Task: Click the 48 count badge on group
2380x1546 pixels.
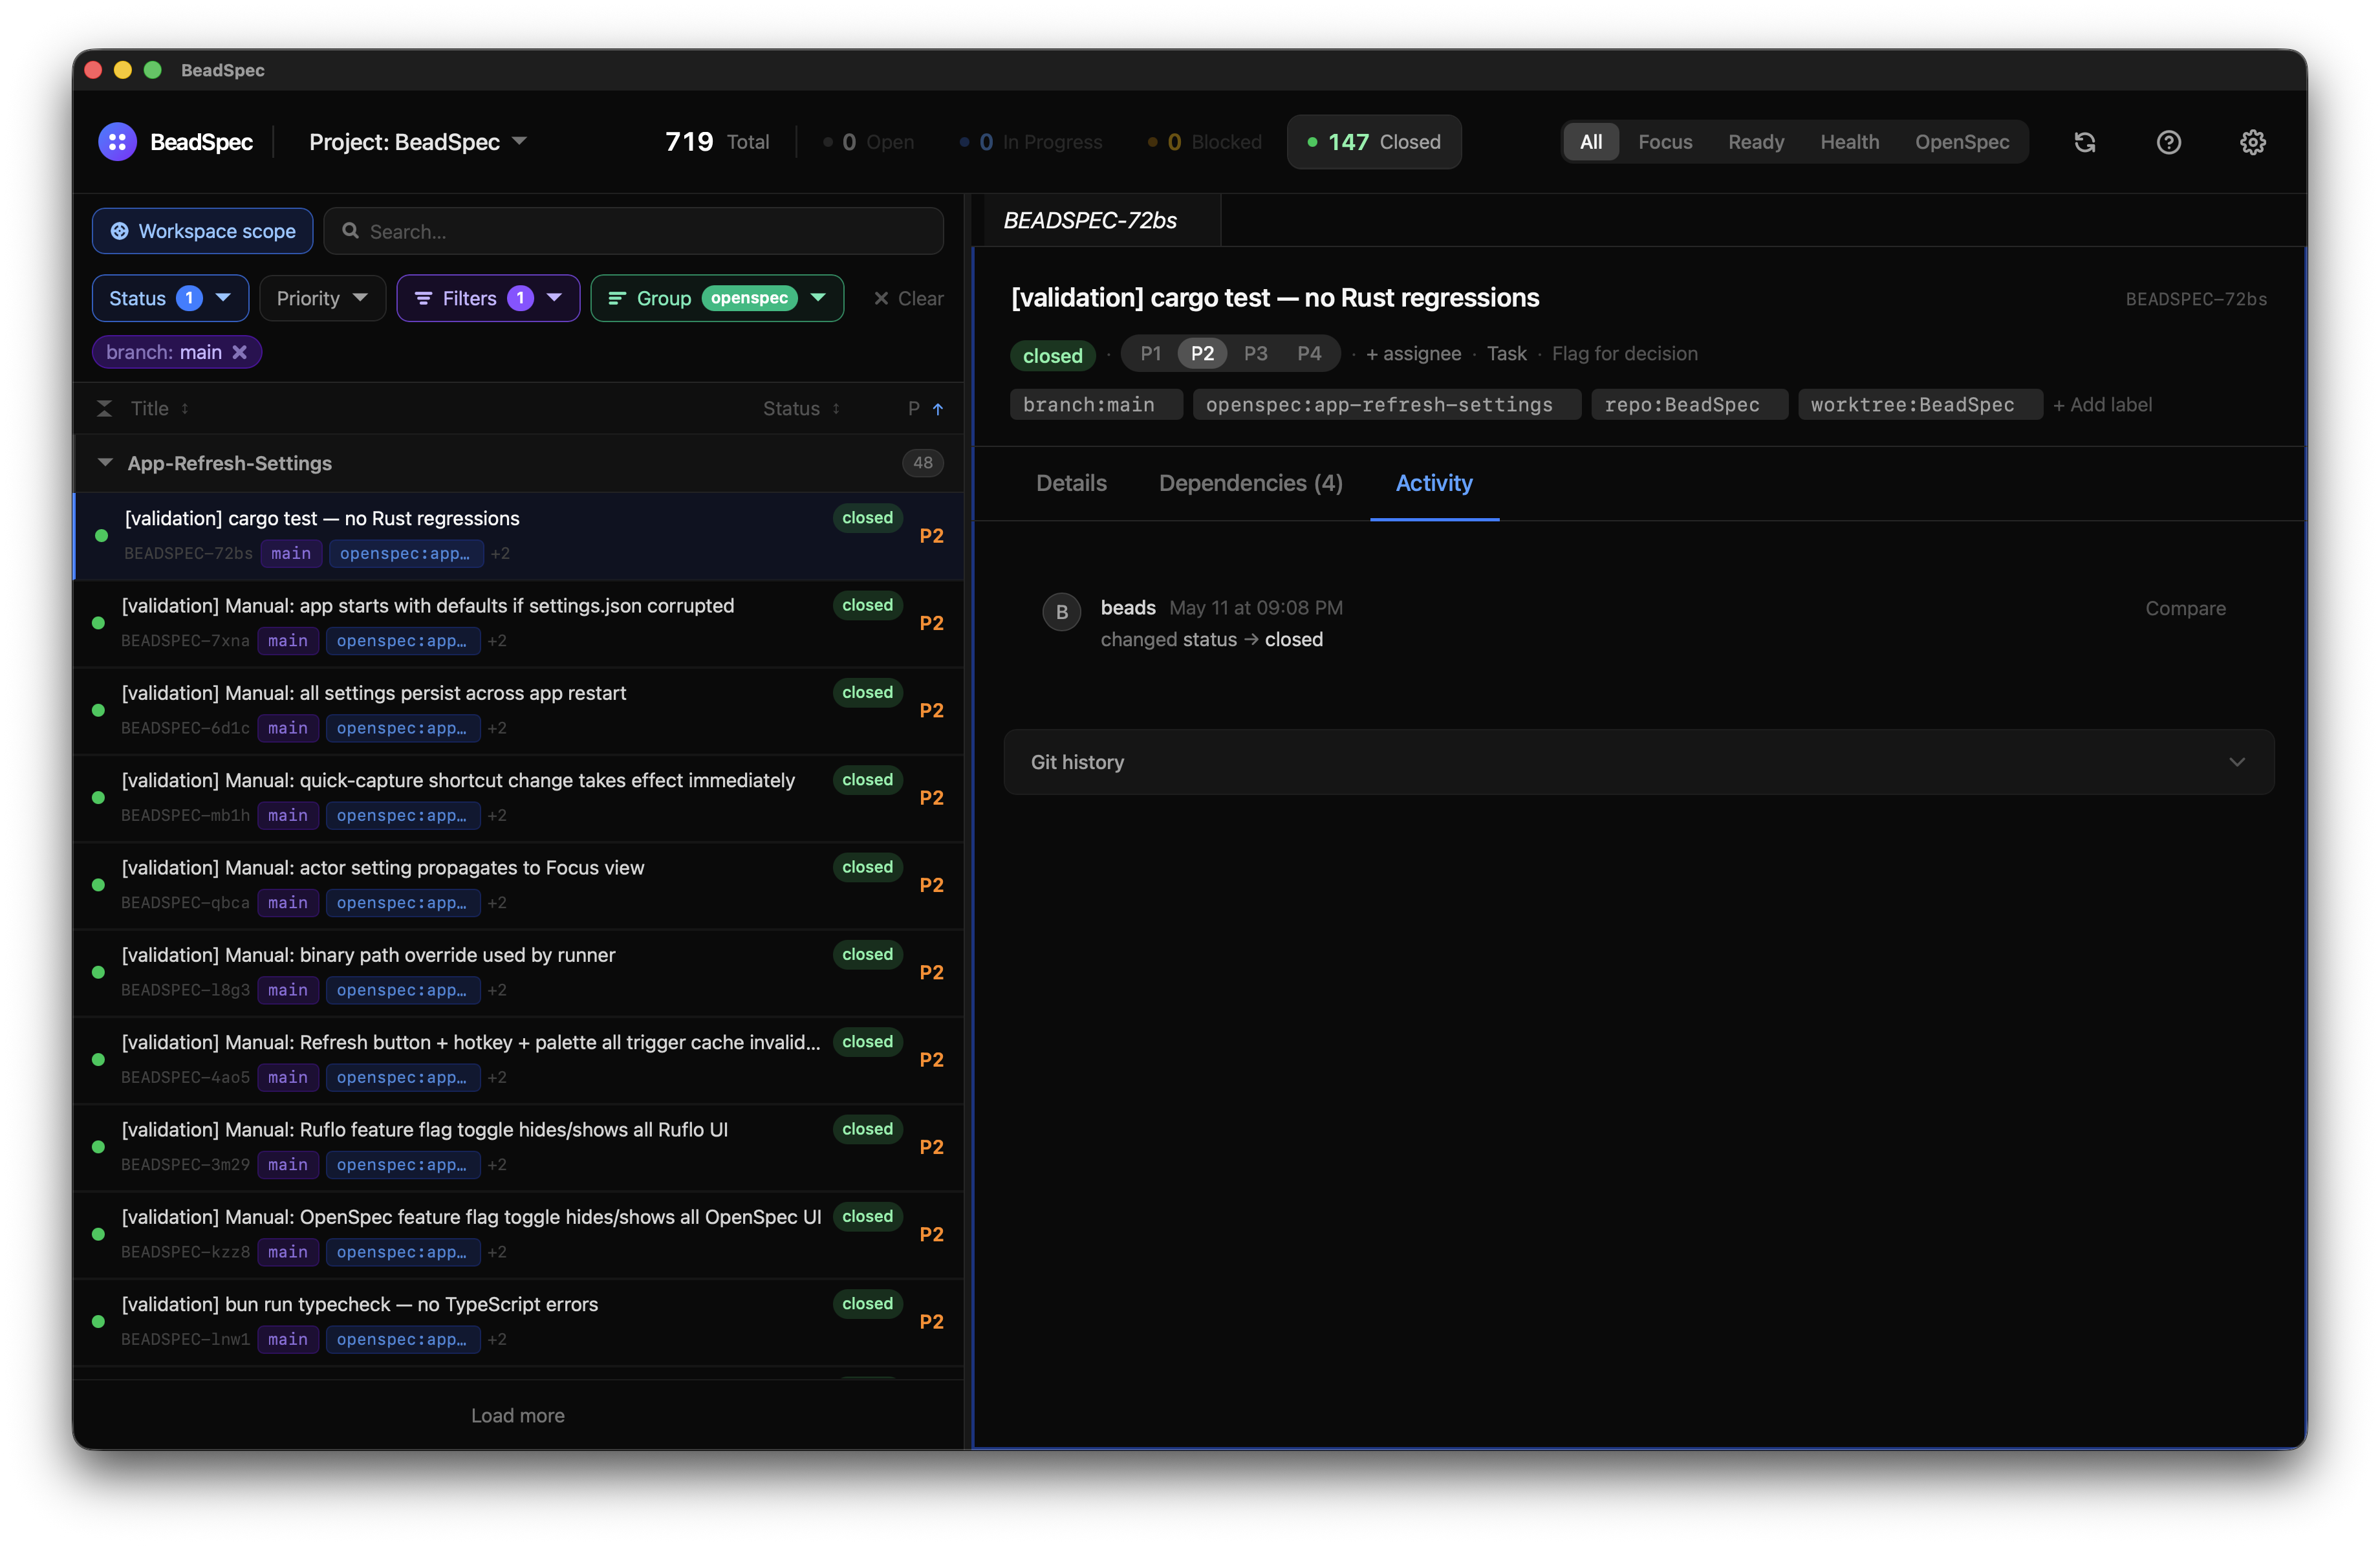Action: tap(922, 462)
